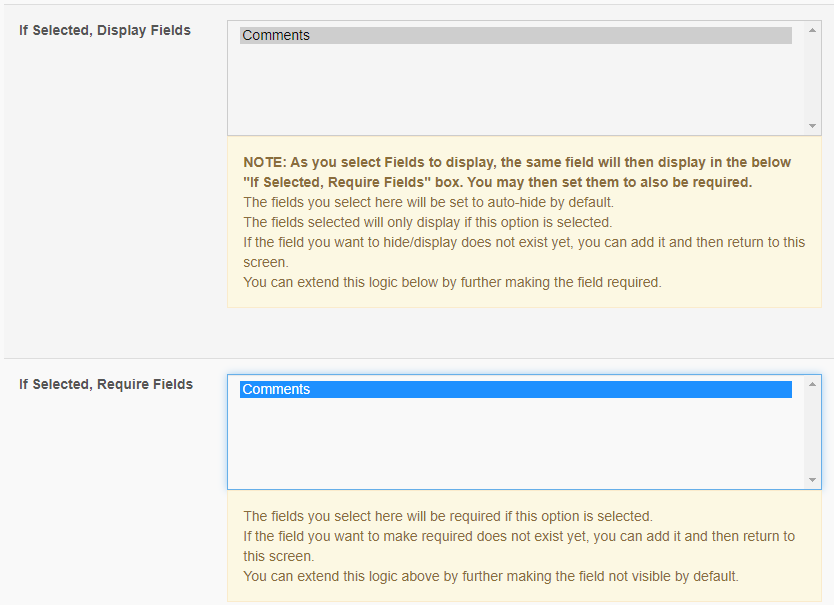Click the Display Fields scrollbar track
834x605 pixels.
(x=812, y=78)
